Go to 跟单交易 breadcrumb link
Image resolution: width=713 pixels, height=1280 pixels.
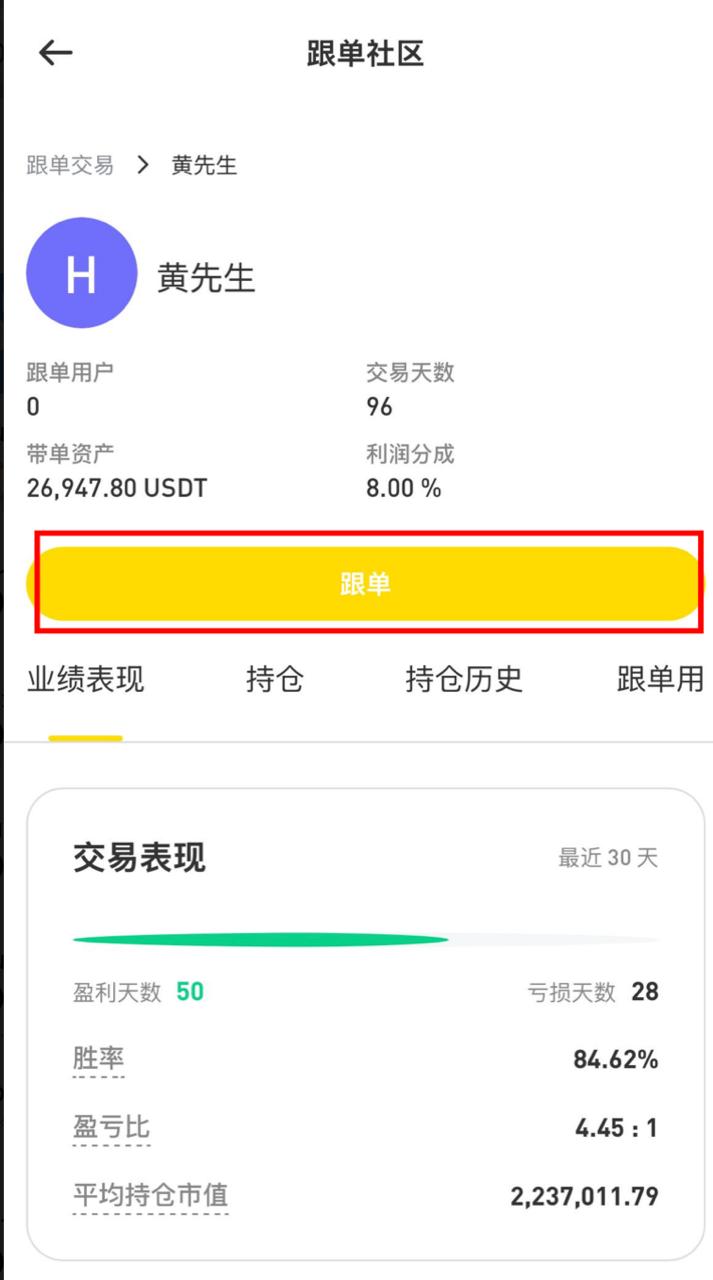(x=70, y=165)
